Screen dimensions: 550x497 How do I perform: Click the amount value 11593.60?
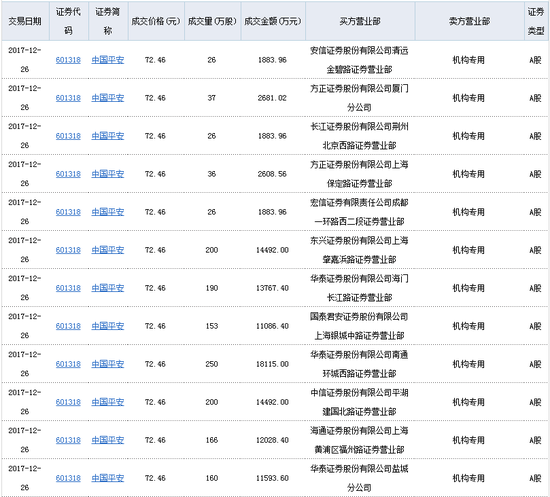[x=272, y=478]
